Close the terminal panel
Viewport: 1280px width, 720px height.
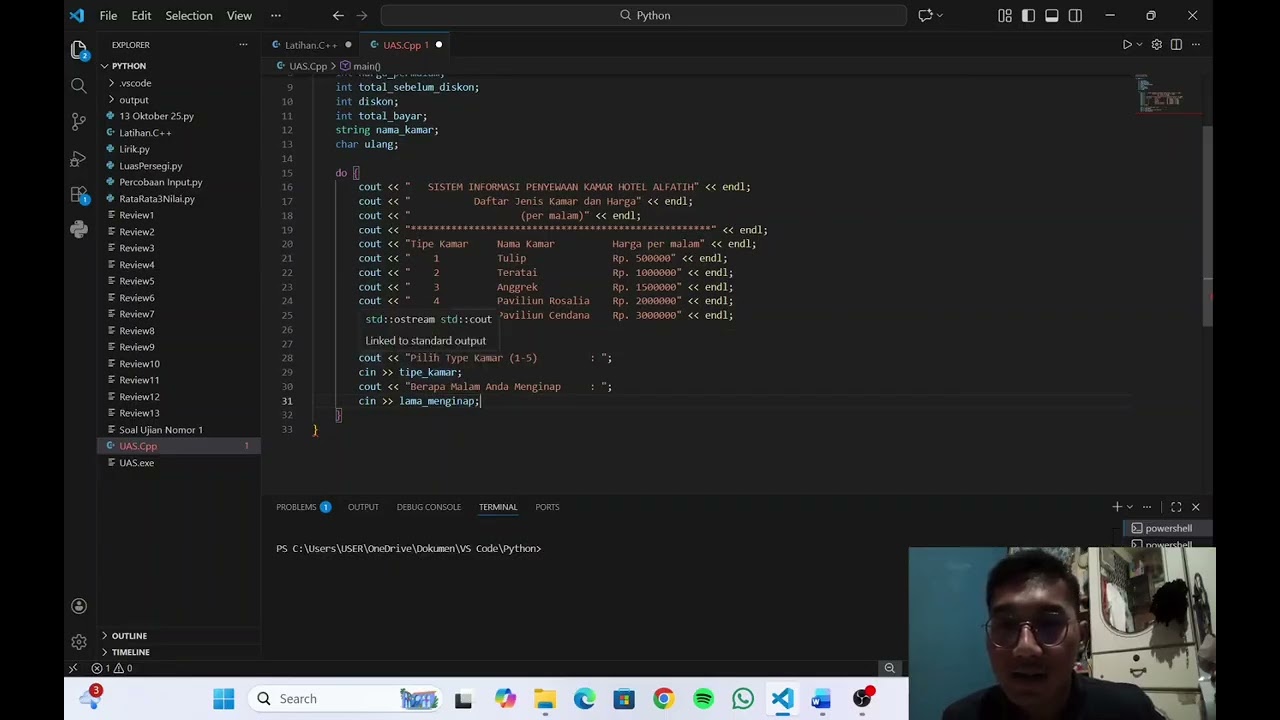tap(1195, 507)
